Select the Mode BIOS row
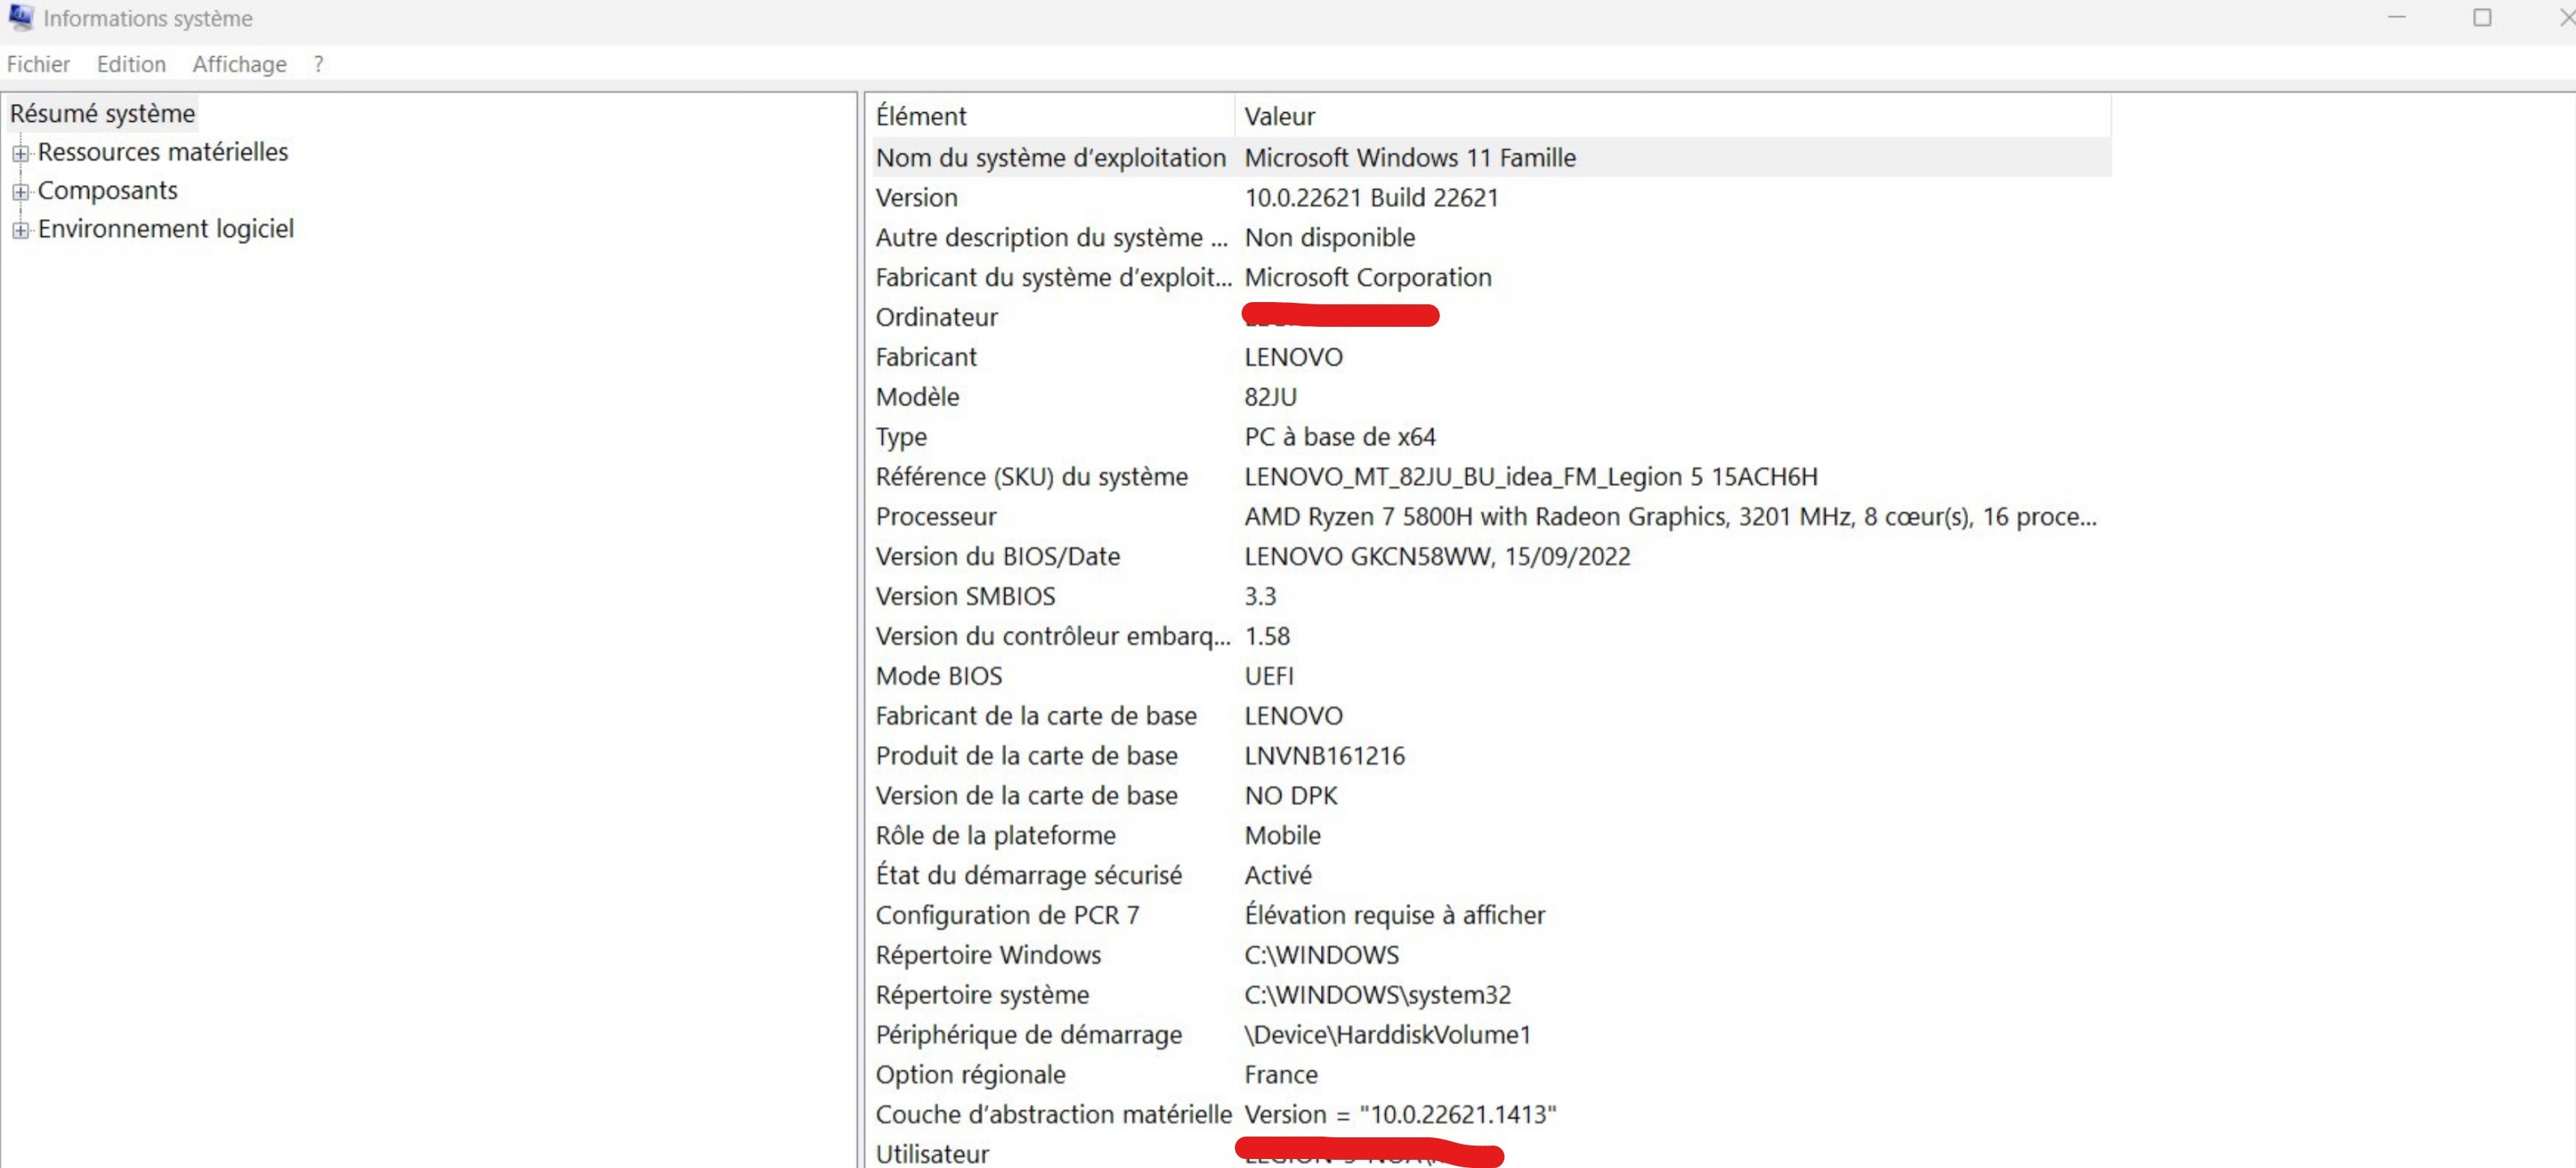Screen dimensions: 2576x1168 point(938,676)
